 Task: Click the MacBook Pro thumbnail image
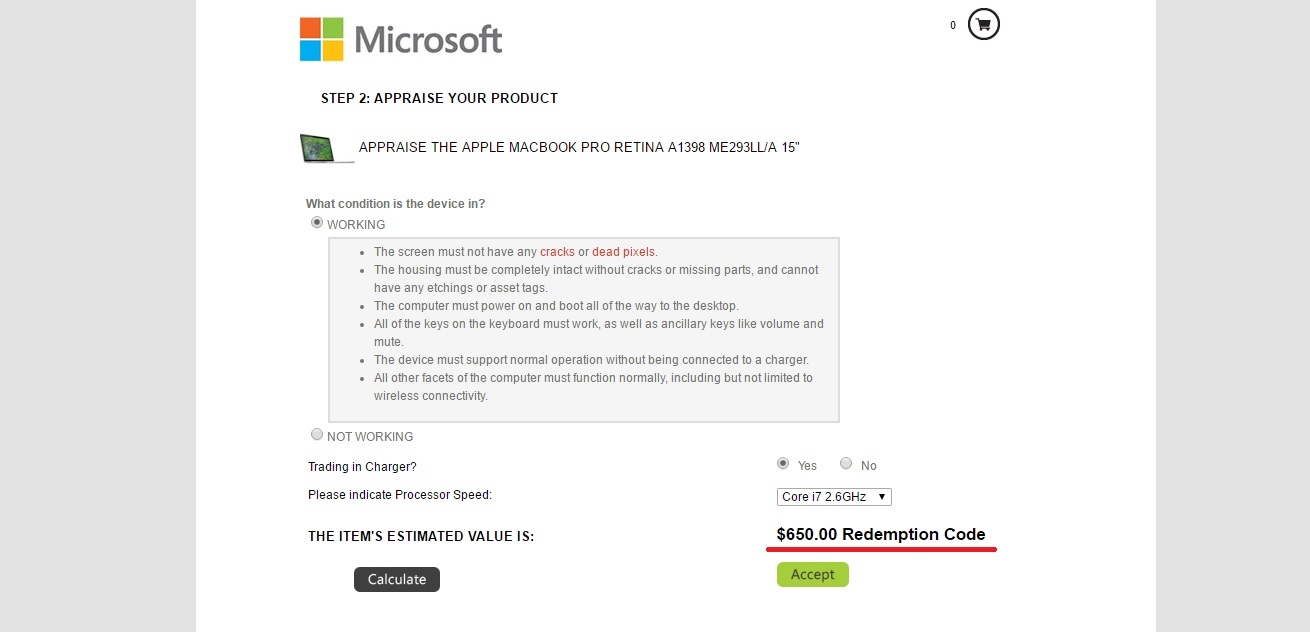[x=327, y=149]
